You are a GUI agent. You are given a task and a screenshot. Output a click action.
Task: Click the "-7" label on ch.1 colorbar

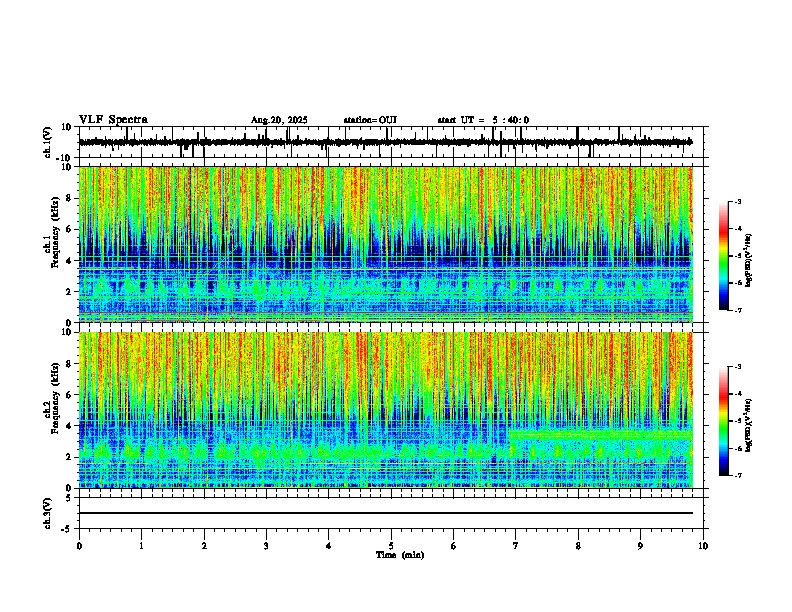point(738,311)
